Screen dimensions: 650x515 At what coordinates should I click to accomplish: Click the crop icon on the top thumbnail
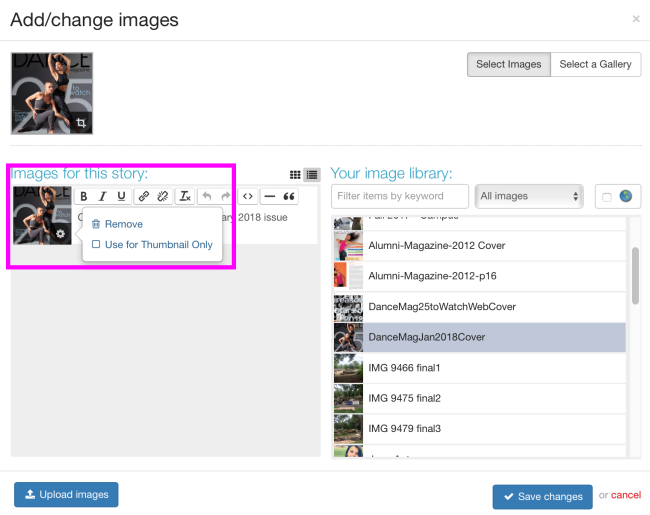(81, 123)
